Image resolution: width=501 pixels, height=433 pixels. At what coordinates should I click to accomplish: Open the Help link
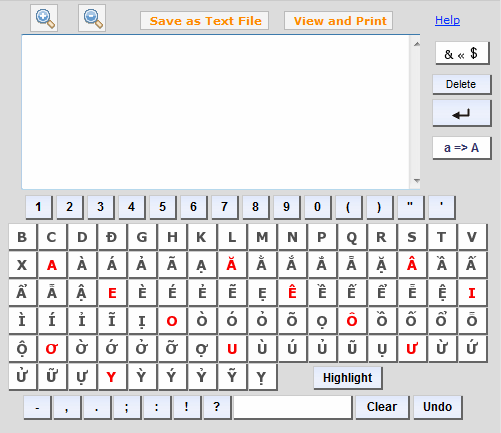tap(447, 20)
